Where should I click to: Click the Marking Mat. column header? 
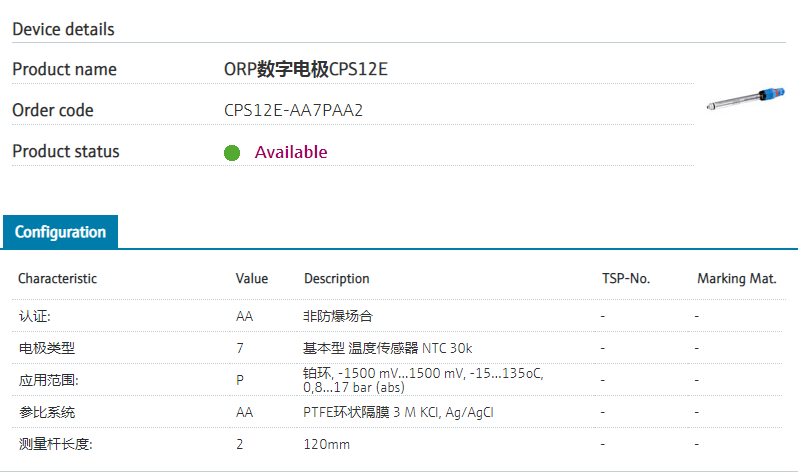pyautogui.click(x=736, y=279)
